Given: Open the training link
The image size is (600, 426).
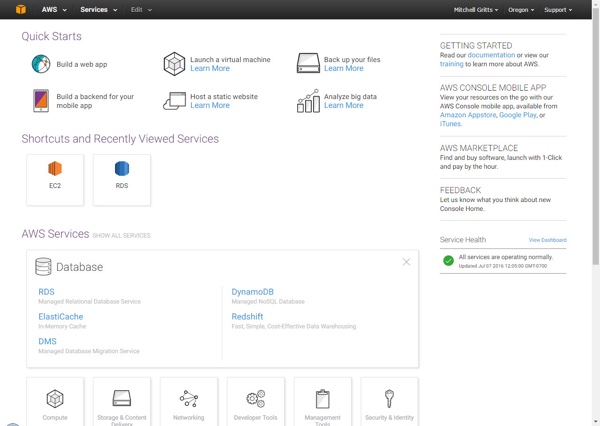Looking at the screenshot, I should pyautogui.click(x=452, y=64).
